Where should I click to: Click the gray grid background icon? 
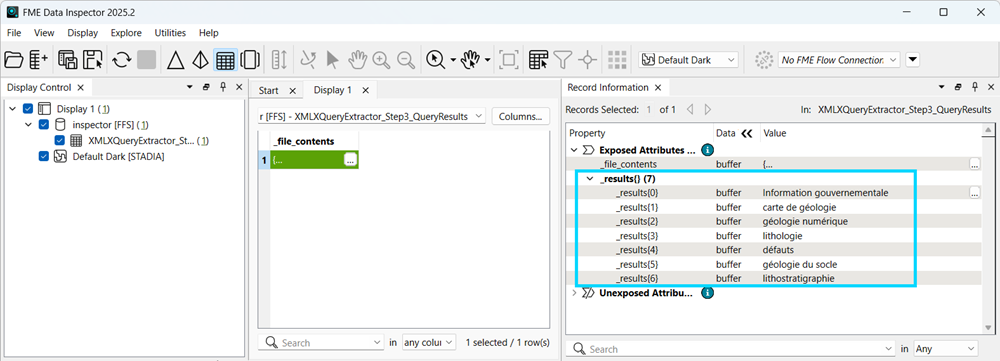[x=617, y=60]
